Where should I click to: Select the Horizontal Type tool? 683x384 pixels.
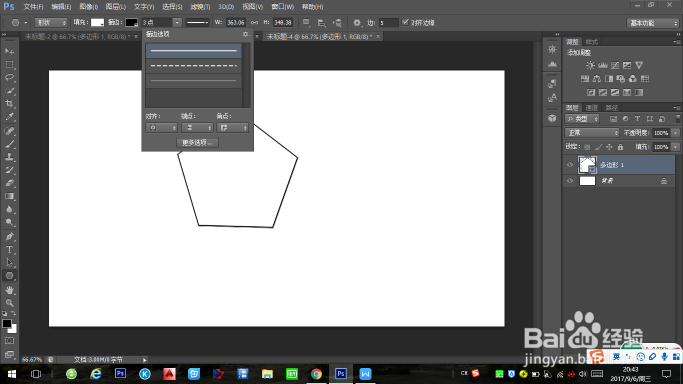pyautogui.click(x=9, y=249)
